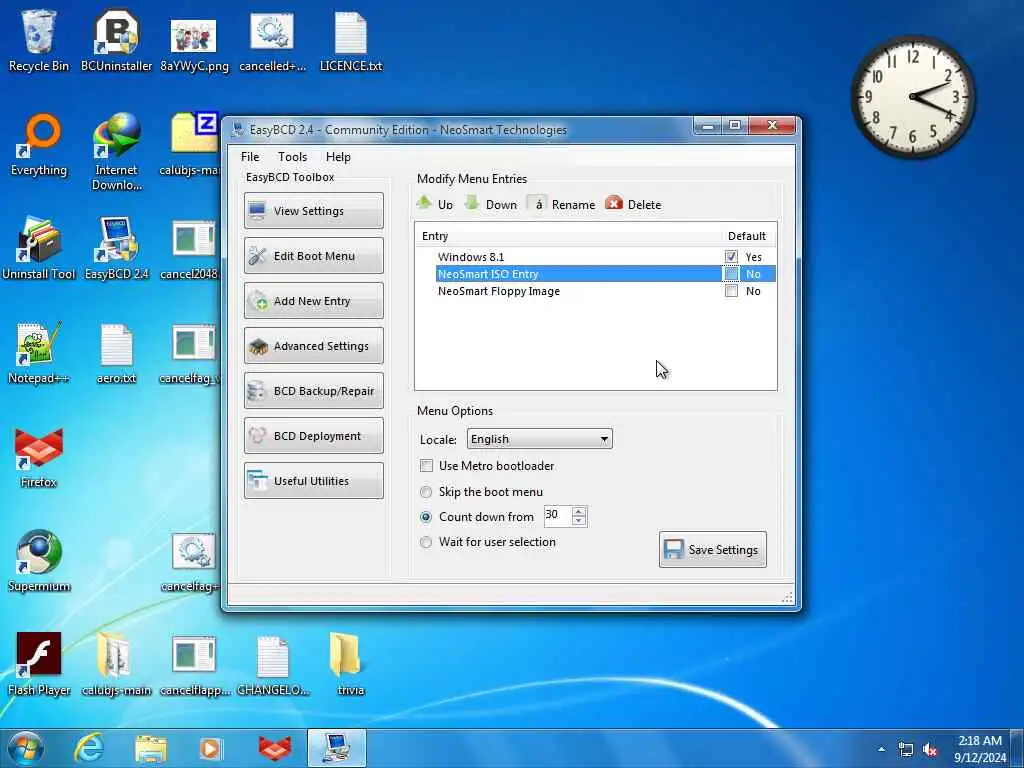The image size is (1024, 768).
Task: Select 8aYWyC.png desktop file
Action: click(194, 42)
